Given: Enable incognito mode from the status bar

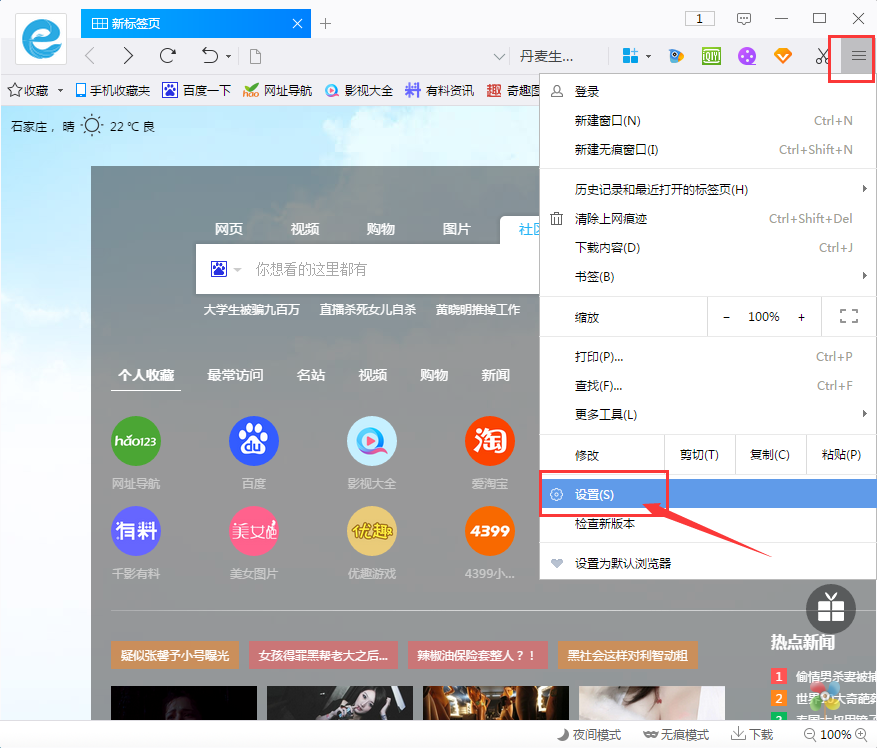Looking at the screenshot, I should pyautogui.click(x=676, y=734).
